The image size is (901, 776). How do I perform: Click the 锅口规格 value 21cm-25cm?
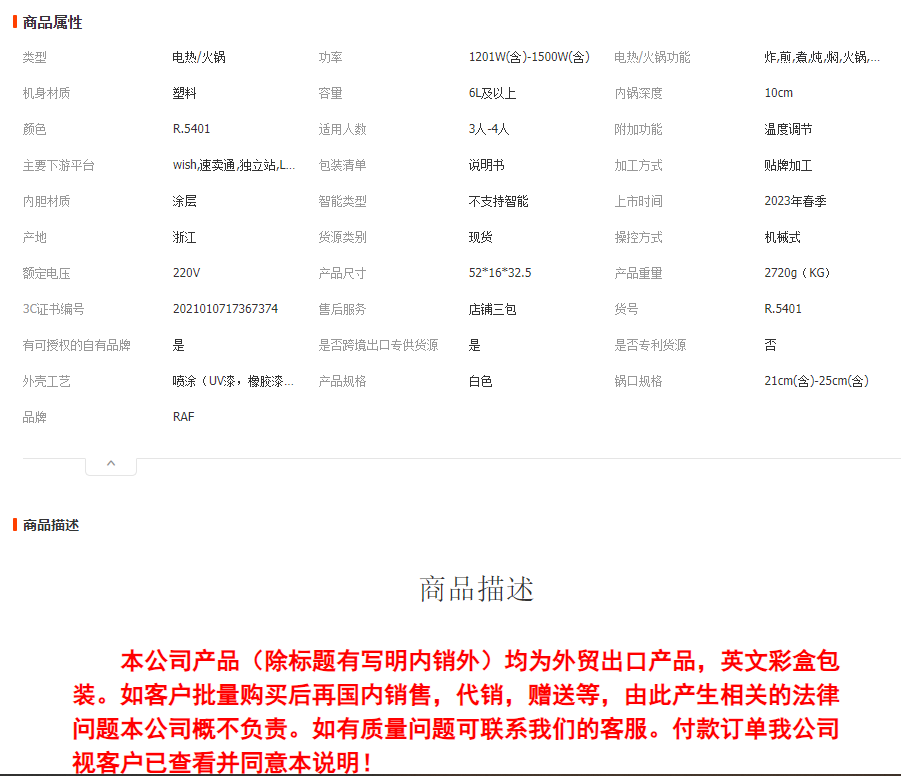click(816, 381)
